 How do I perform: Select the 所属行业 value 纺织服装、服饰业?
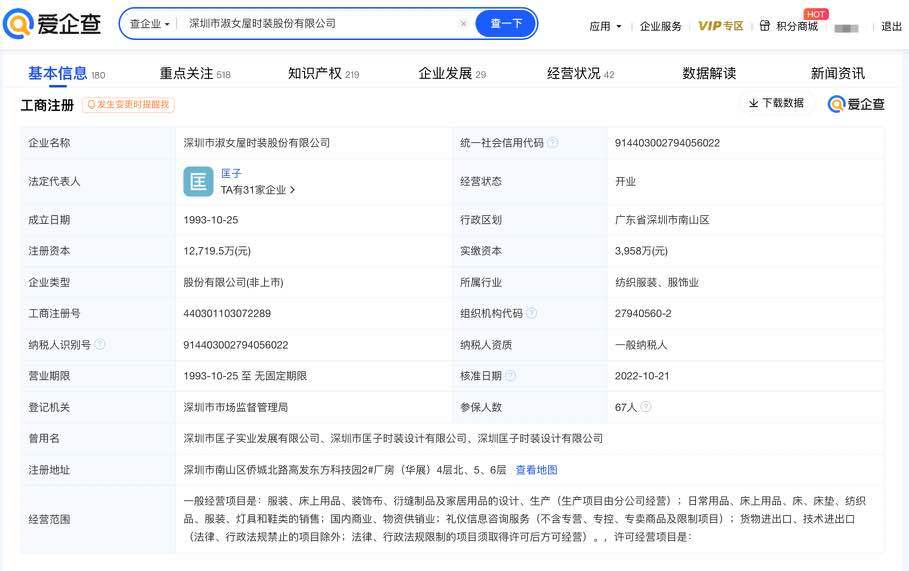tap(656, 282)
